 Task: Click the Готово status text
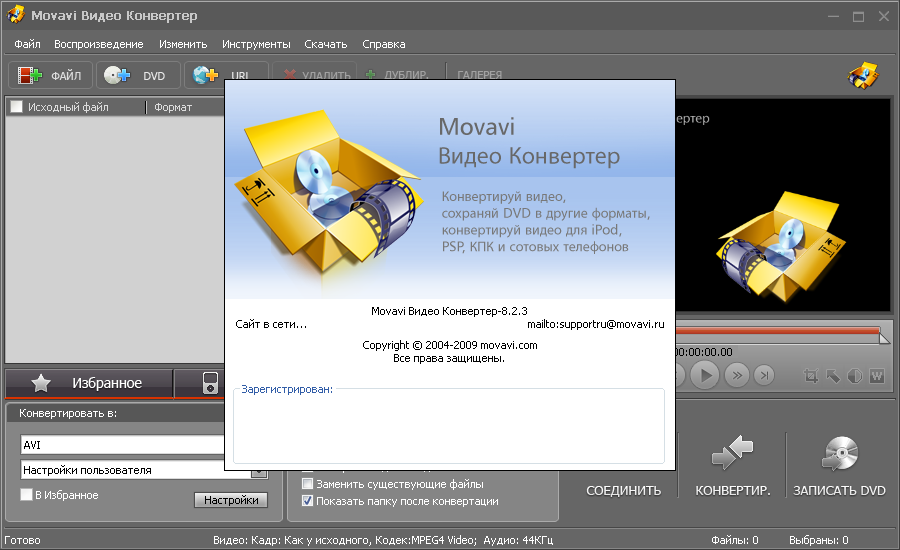click(22, 540)
